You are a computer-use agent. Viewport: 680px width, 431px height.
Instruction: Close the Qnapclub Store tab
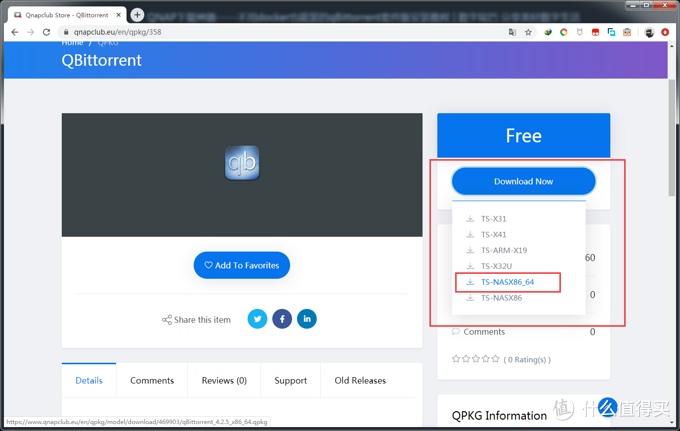pos(118,15)
